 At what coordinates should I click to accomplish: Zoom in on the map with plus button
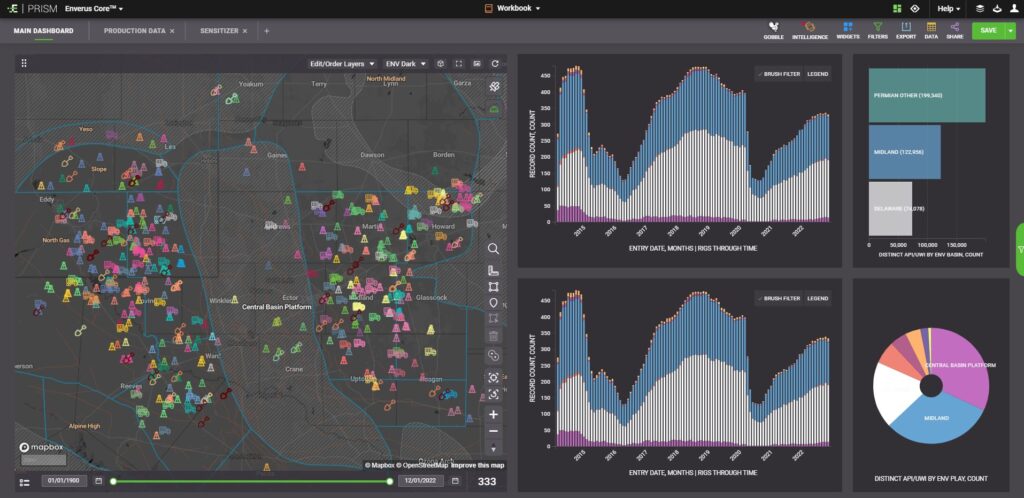click(493, 414)
